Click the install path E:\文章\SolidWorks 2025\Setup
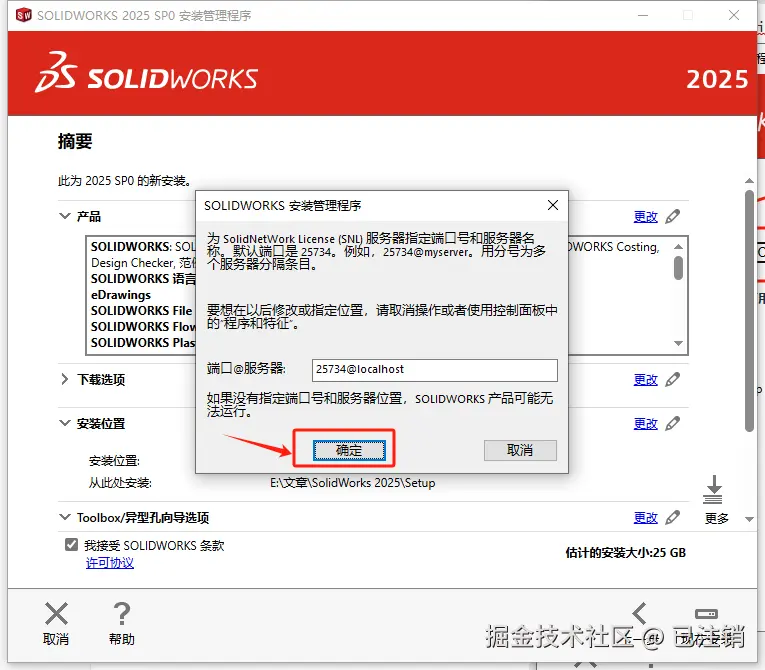 click(353, 483)
